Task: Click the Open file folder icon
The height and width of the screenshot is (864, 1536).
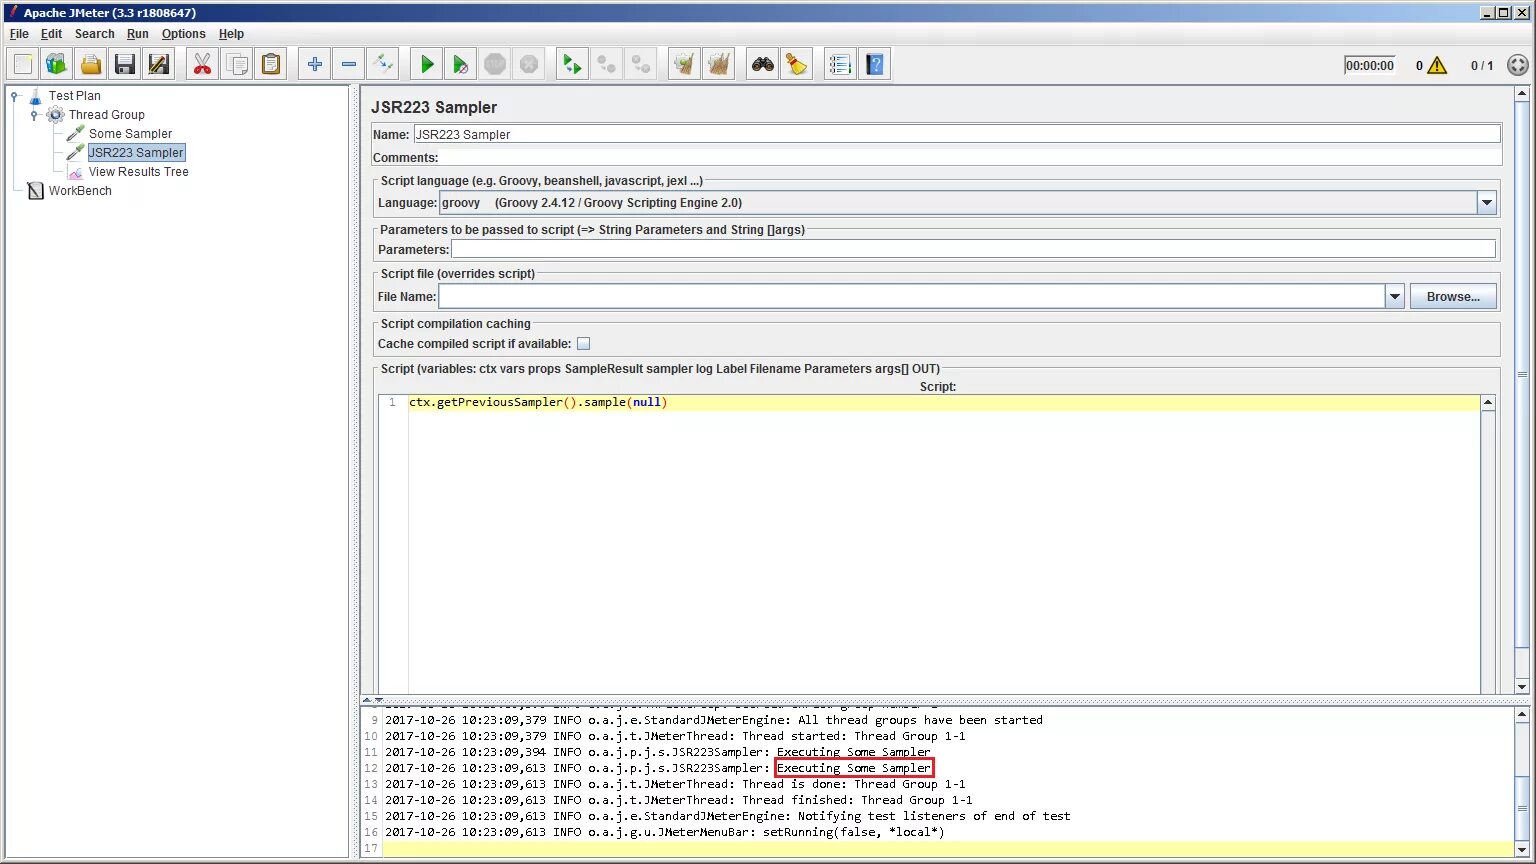Action: click(91, 65)
